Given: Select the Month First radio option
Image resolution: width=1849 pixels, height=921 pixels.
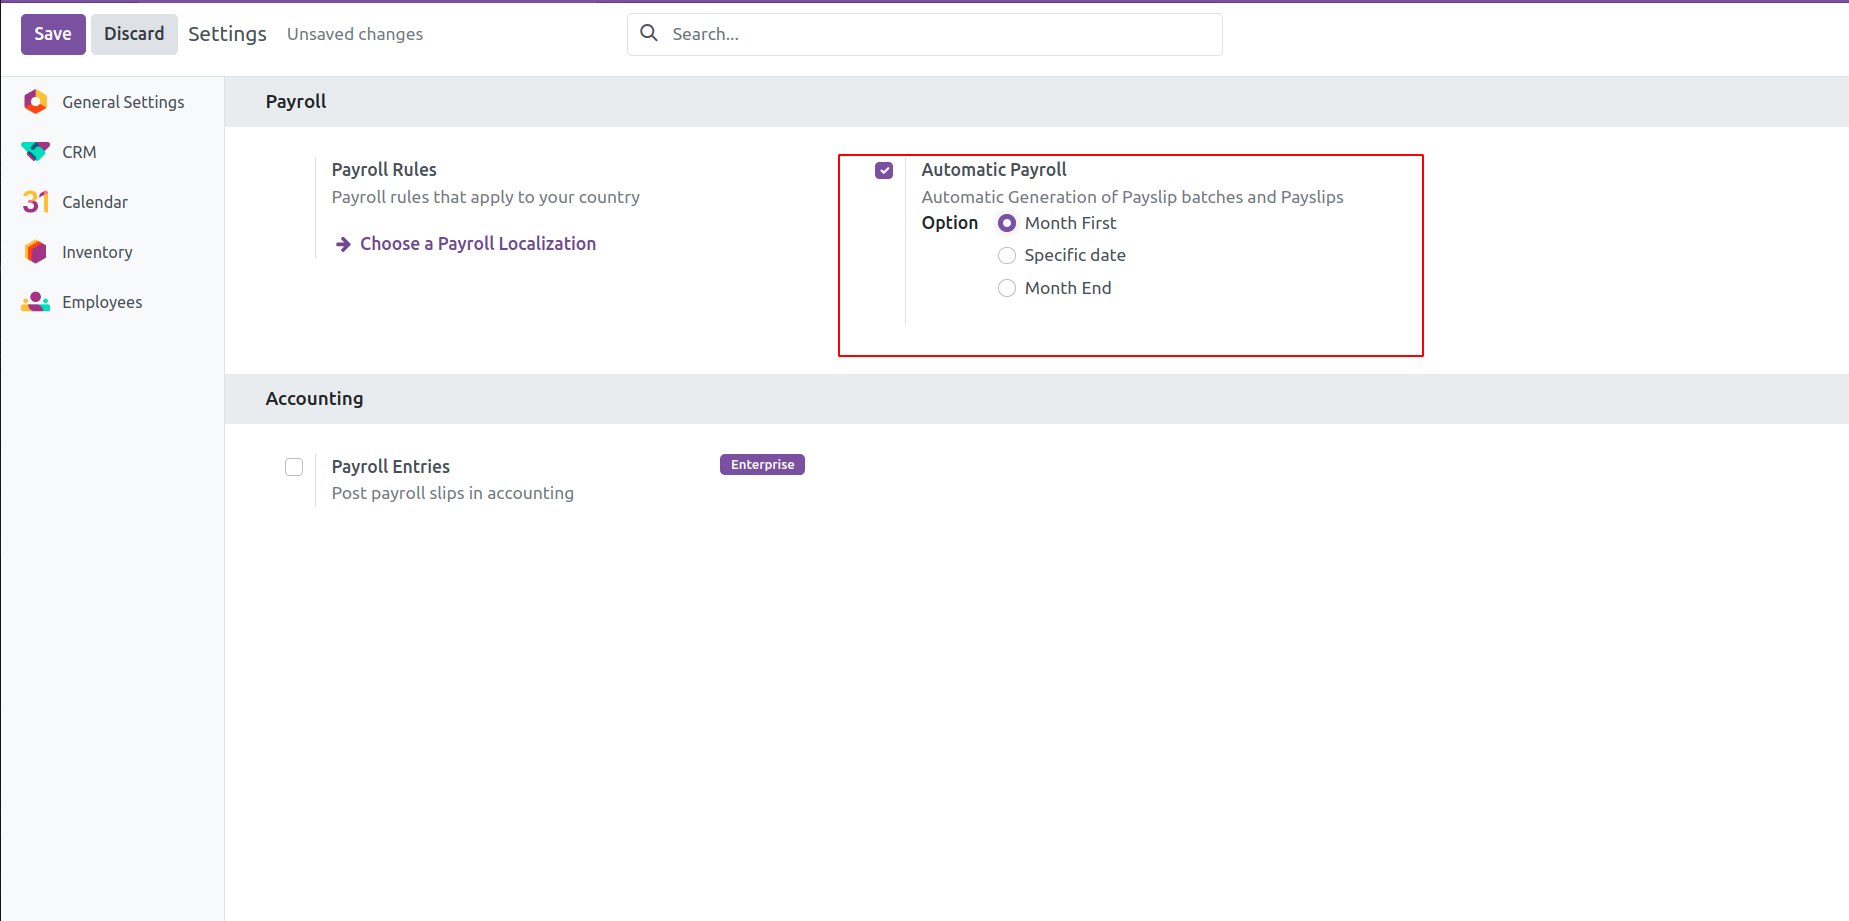Looking at the screenshot, I should (1007, 223).
